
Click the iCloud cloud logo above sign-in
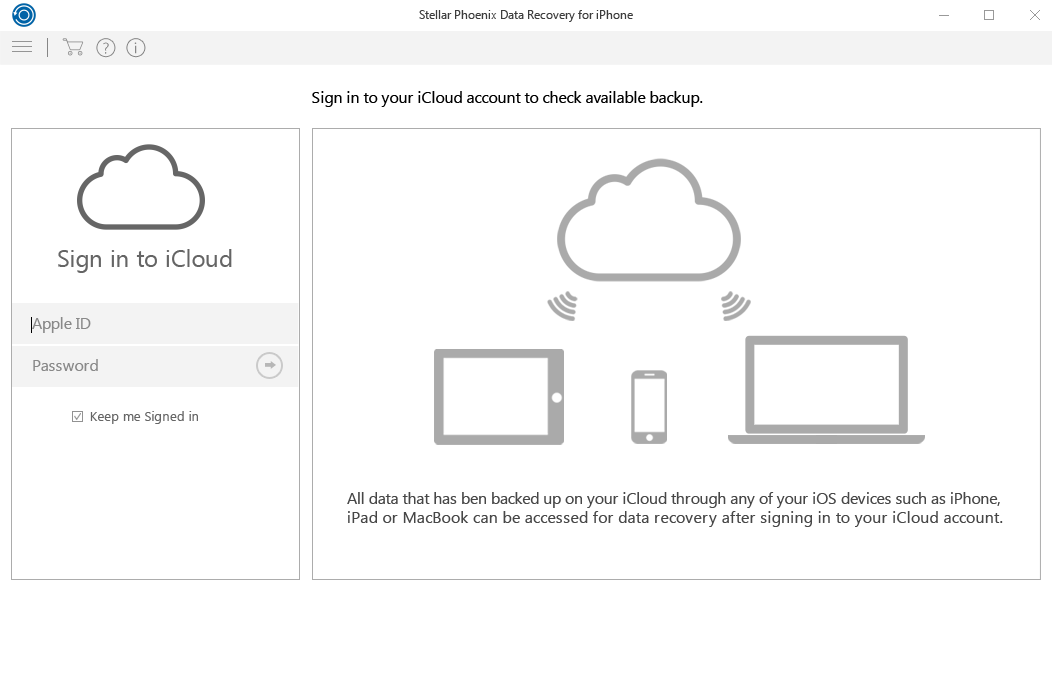pyautogui.click(x=141, y=187)
